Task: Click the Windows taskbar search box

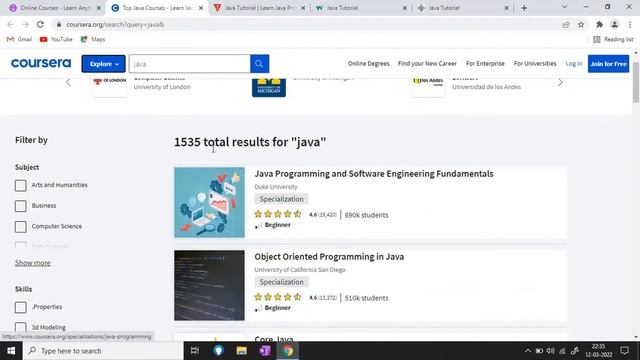Action: coord(103,351)
